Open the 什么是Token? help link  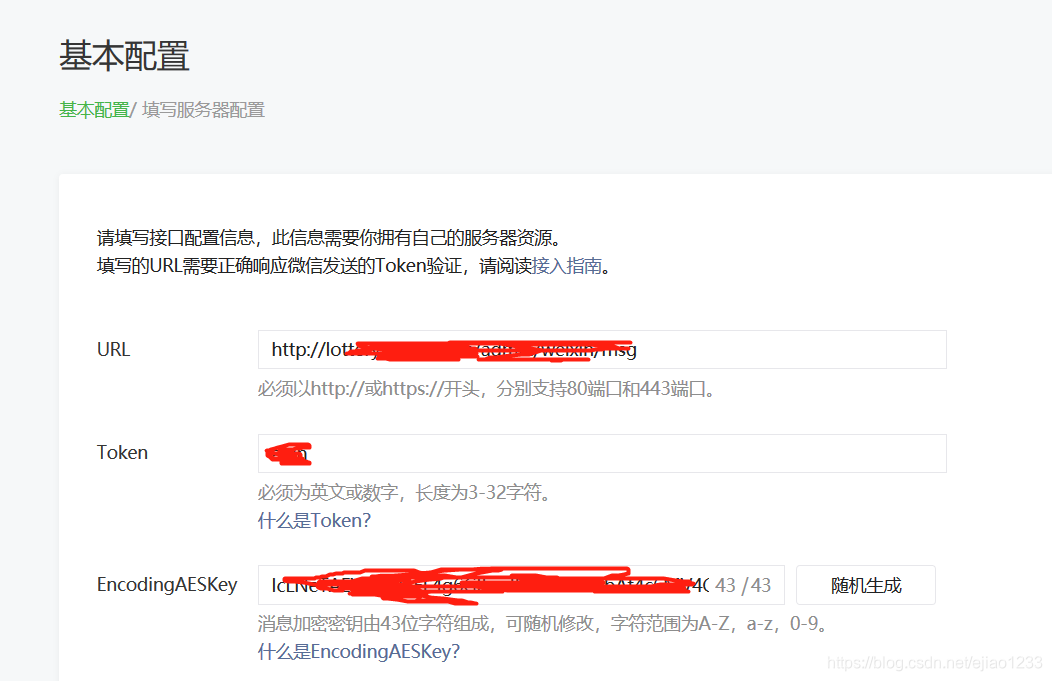pyautogui.click(x=314, y=521)
